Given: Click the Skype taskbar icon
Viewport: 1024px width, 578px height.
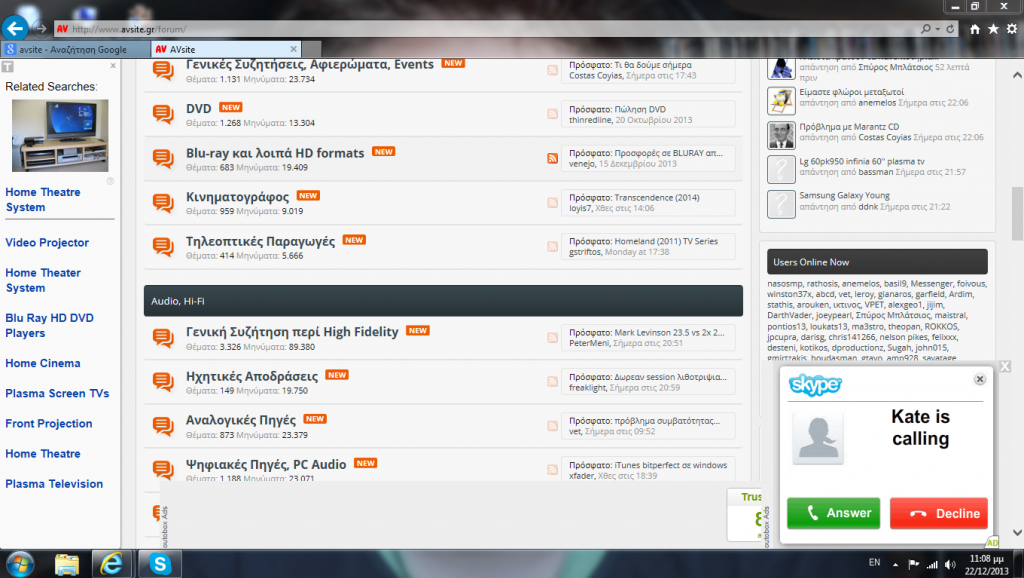Looking at the screenshot, I should pos(160,564).
